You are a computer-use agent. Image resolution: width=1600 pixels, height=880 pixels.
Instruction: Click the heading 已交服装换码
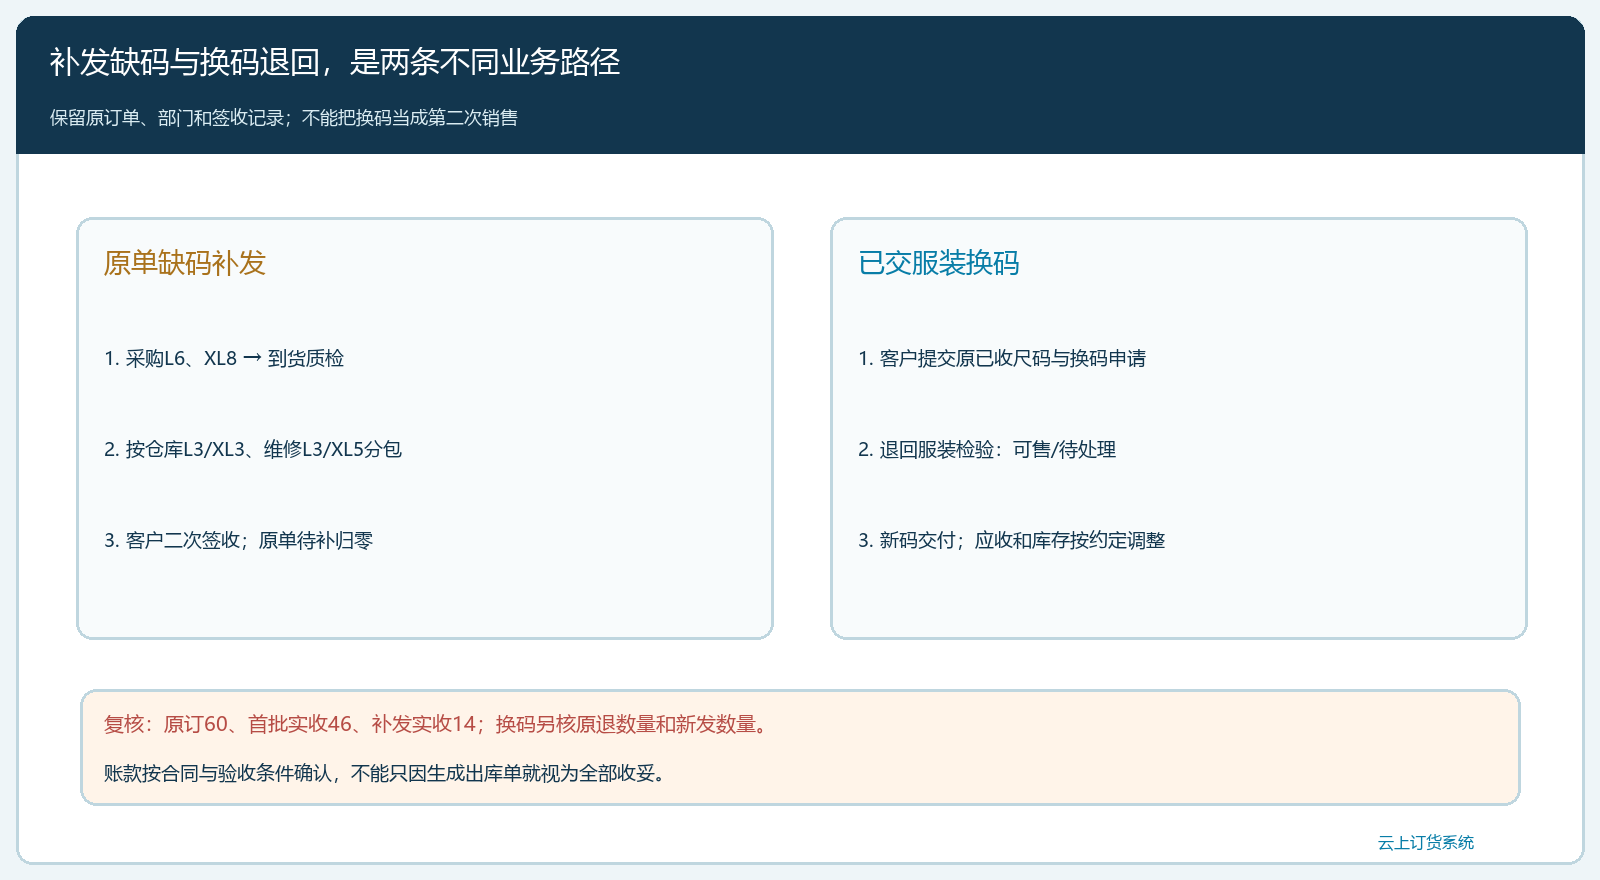(x=939, y=263)
